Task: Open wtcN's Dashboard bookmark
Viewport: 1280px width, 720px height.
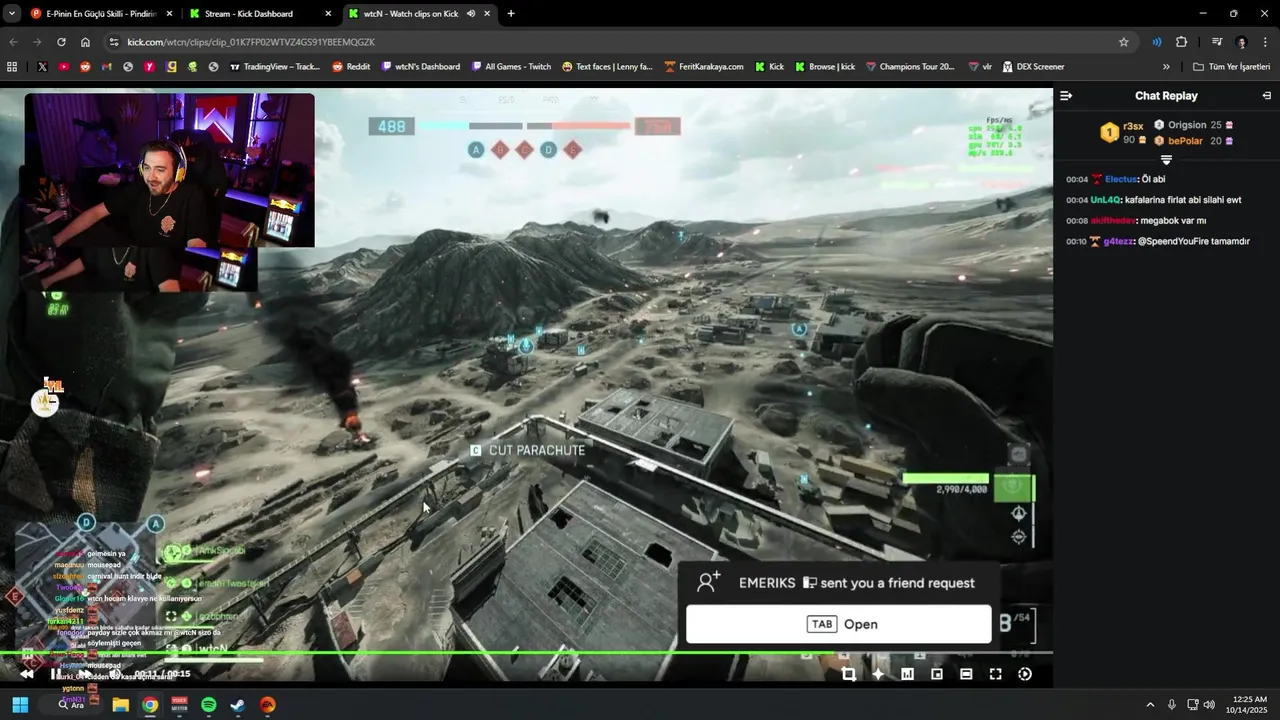Action: [x=421, y=67]
